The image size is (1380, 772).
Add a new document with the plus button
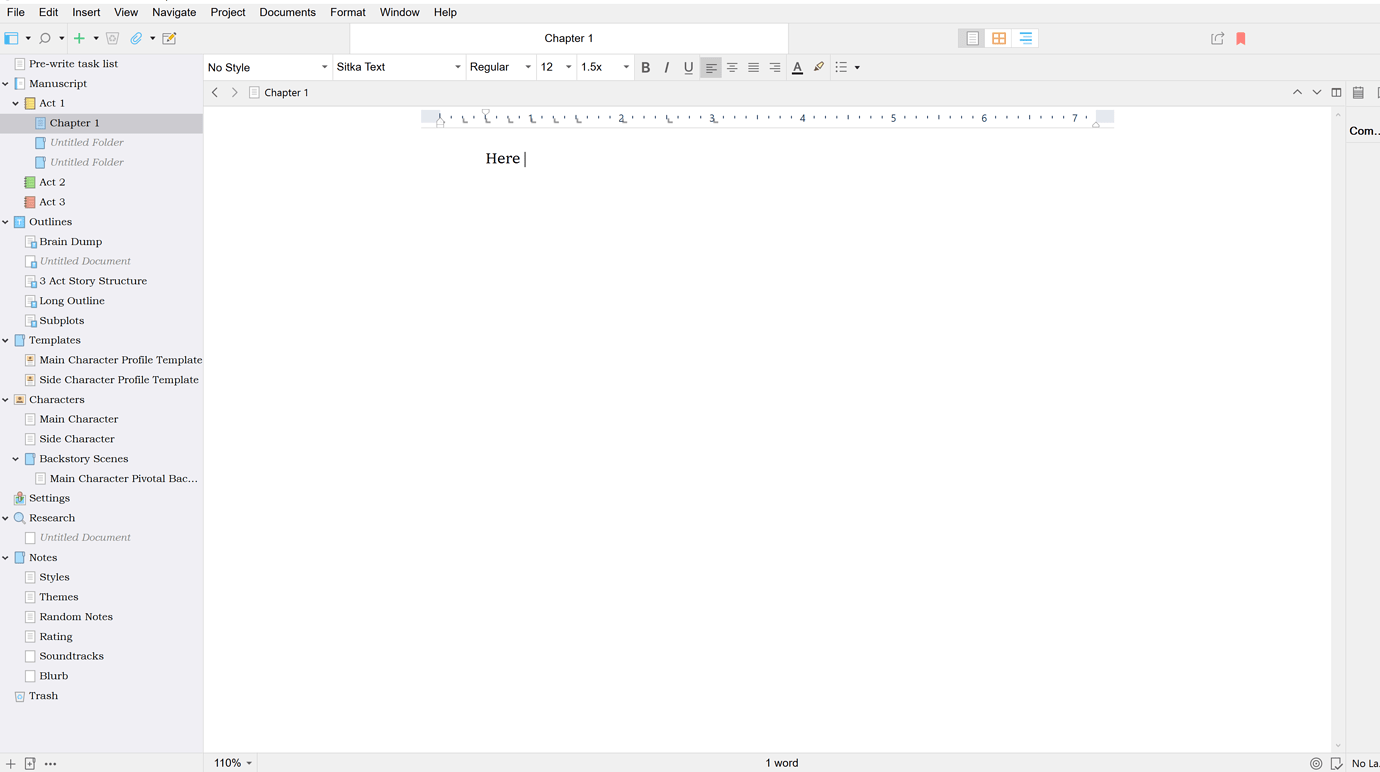(78, 37)
